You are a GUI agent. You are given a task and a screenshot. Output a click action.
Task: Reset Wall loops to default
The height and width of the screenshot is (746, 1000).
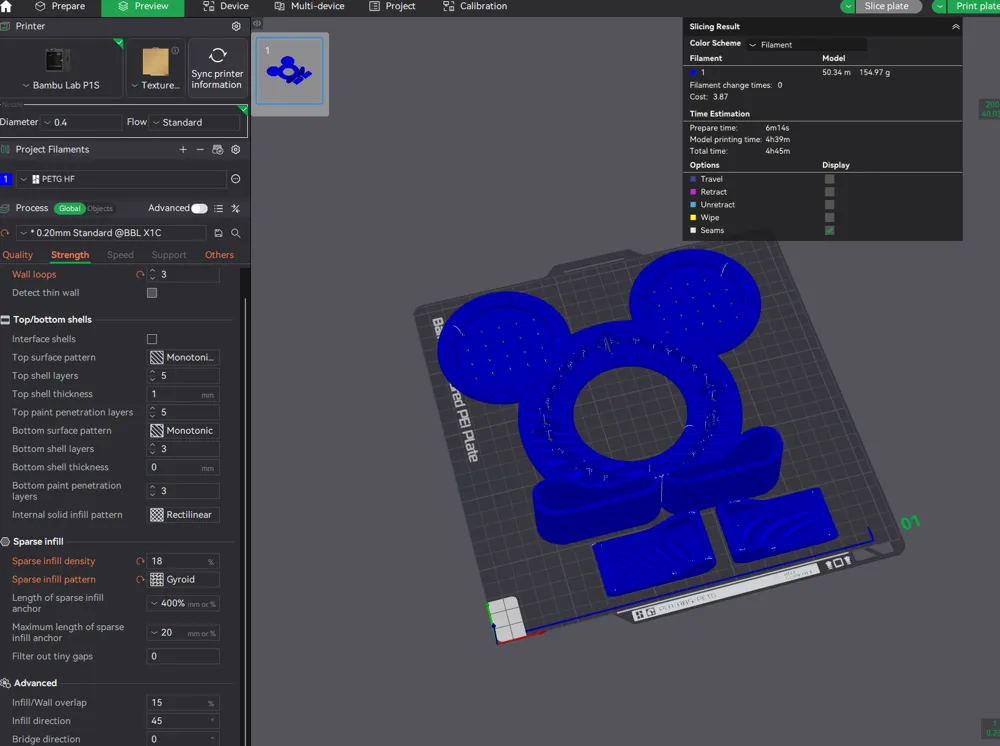(140, 275)
